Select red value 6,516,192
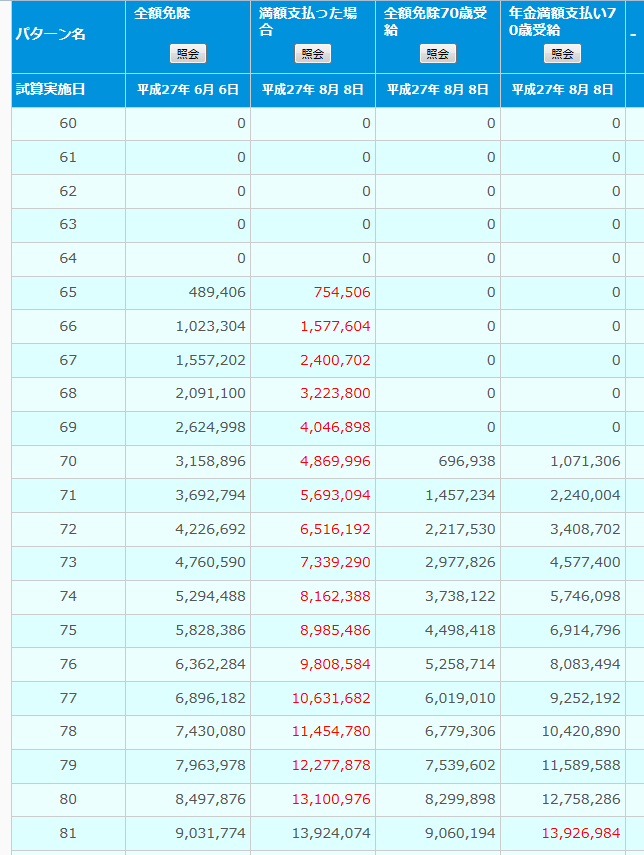 pyautogui.click(x=335, y=529)
